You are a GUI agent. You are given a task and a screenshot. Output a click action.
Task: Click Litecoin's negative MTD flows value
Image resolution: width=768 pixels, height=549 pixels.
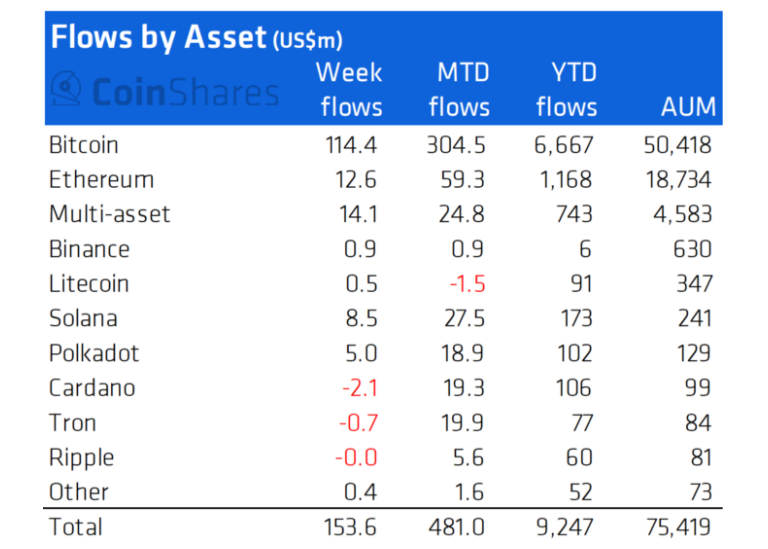coord(467,284)
